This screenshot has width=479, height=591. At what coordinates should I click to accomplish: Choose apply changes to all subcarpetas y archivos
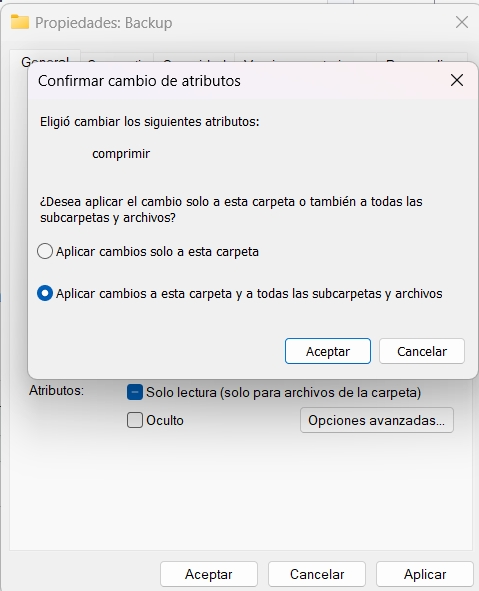(x=45, y=293)
